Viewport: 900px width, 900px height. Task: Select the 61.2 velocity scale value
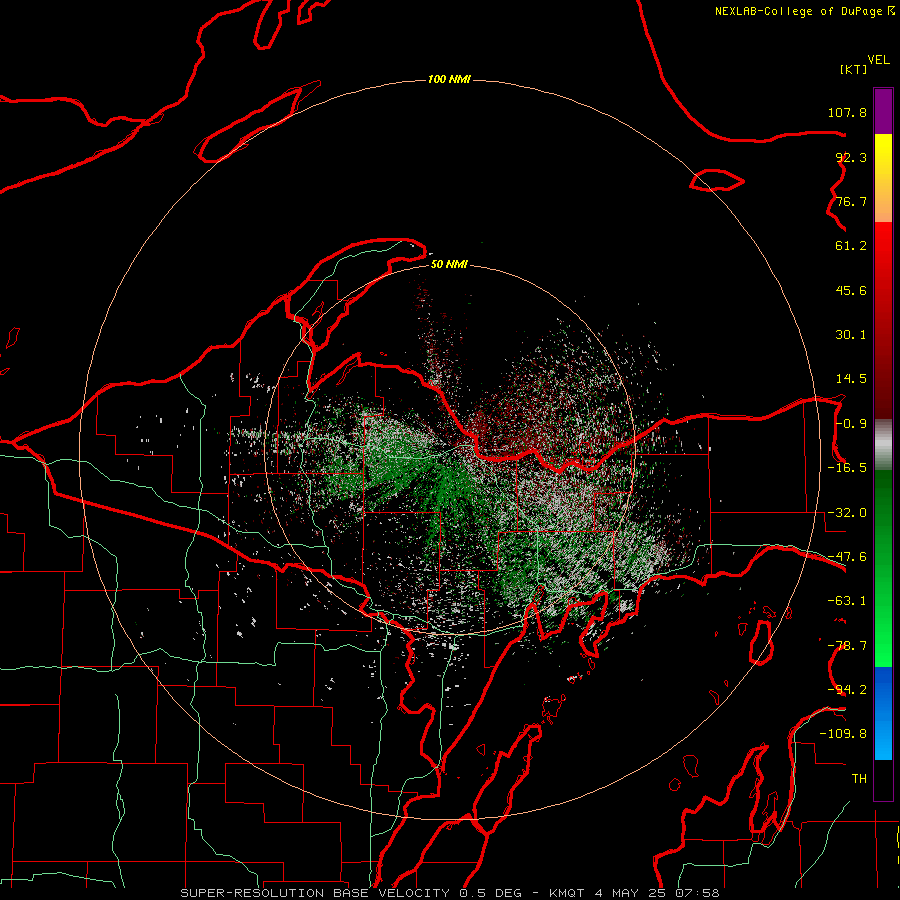click(851, 246)
